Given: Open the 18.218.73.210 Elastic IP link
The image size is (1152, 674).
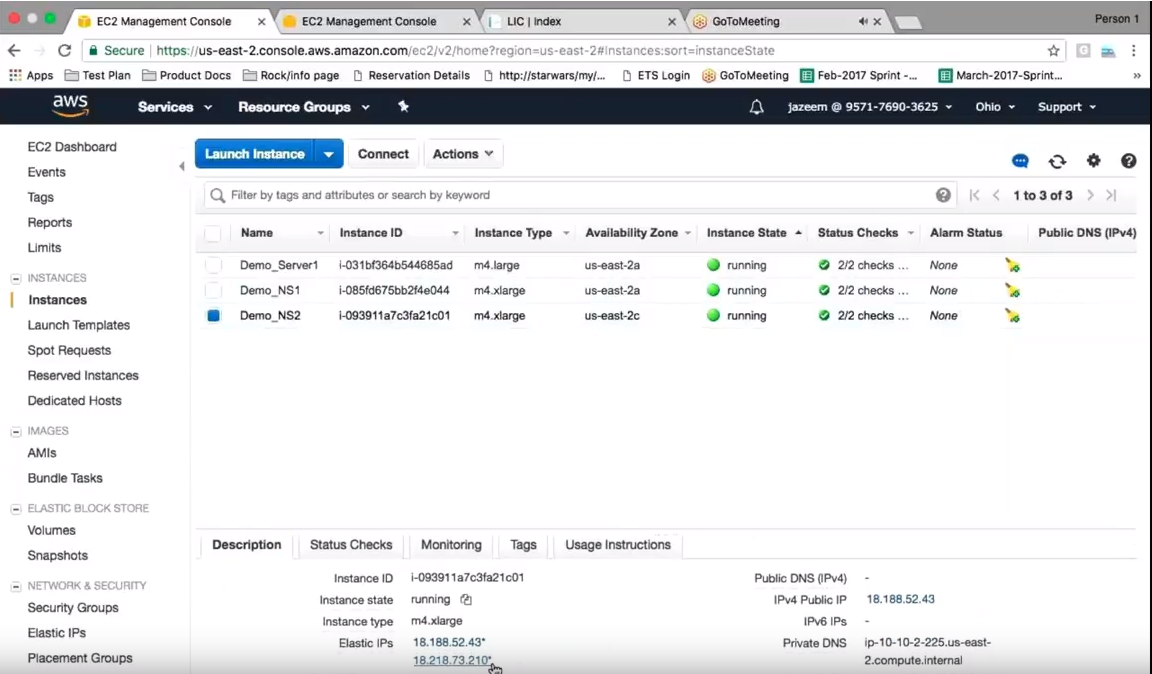Looking at the screenshot, I should (x=451, y=661).
